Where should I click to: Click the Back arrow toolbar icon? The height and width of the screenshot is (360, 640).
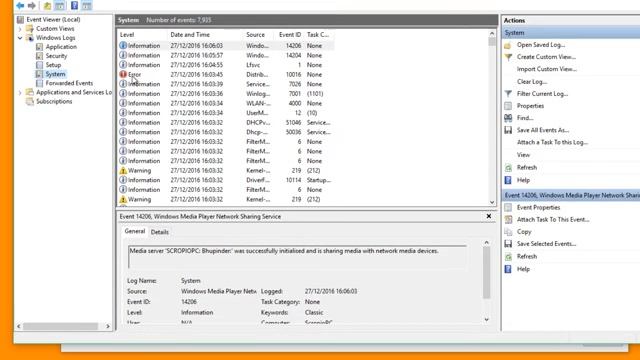[x=20, y=6]
